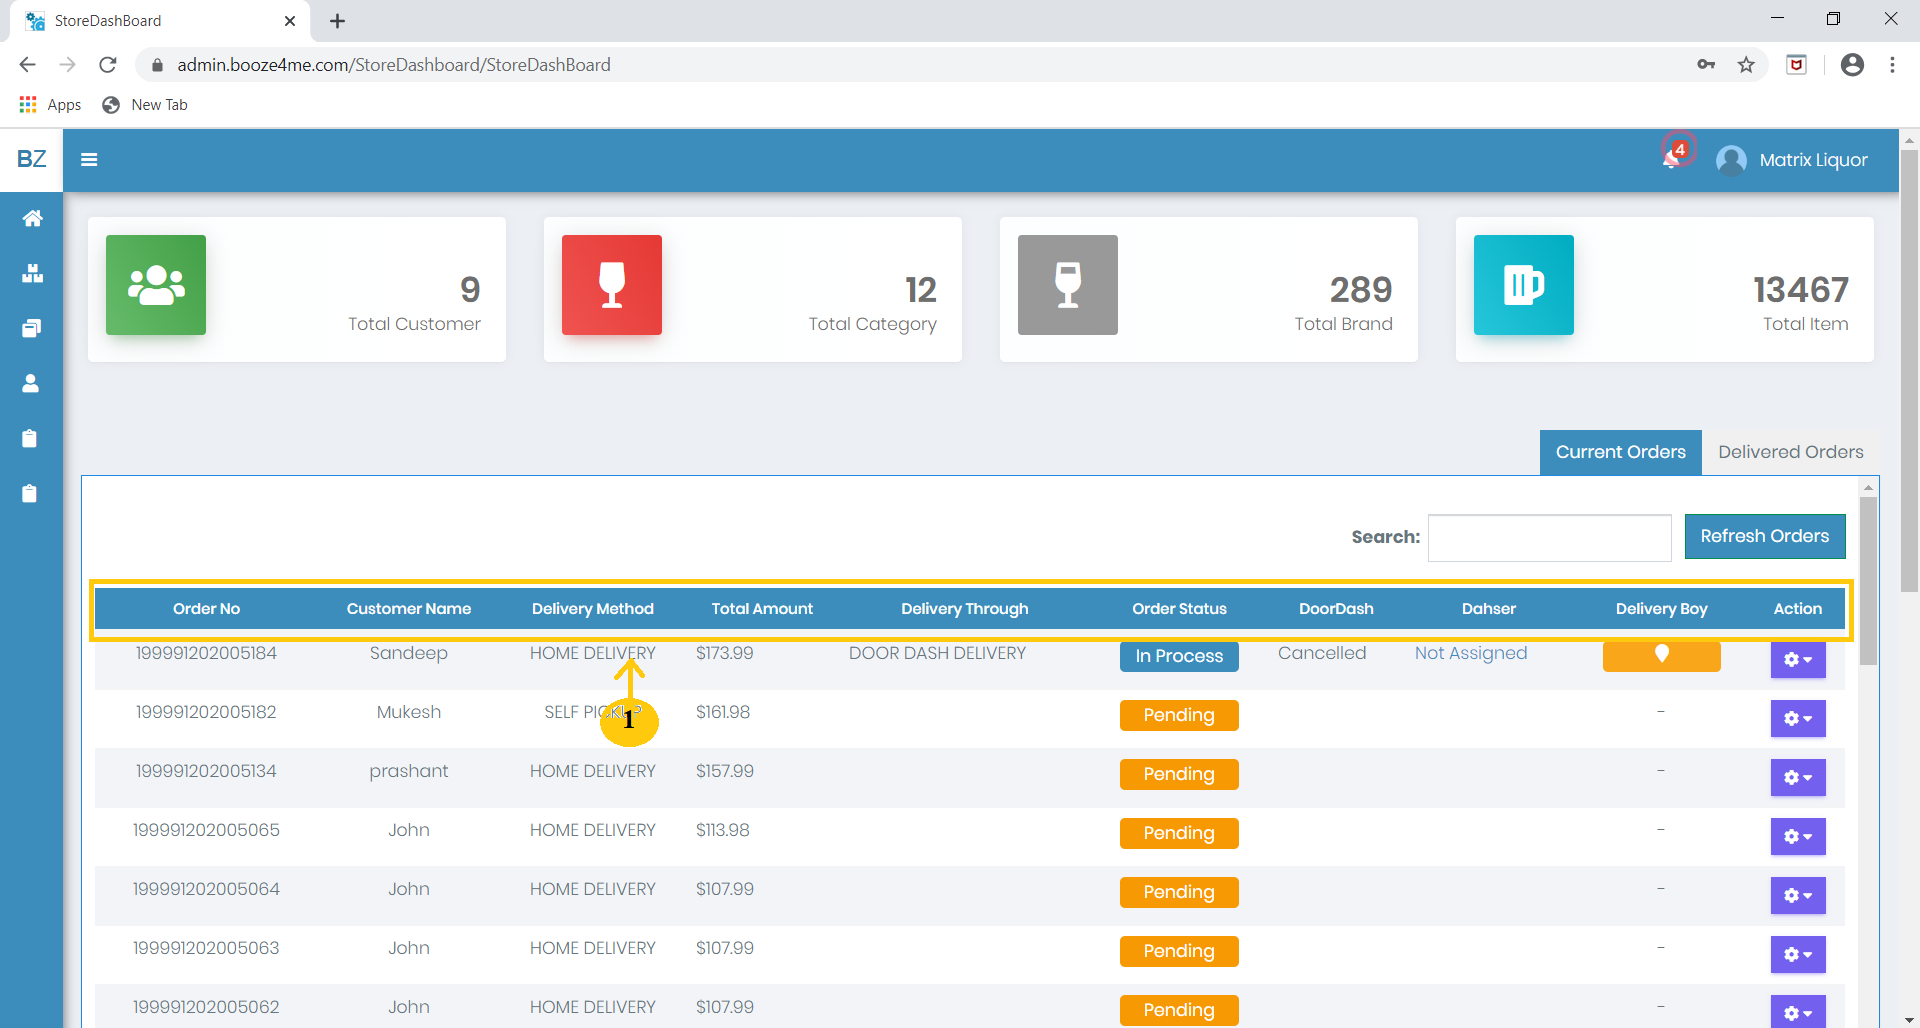Bookmark this page with the star icon
This screenshot has height=1028, width=1920.
tap(1746, 65)
